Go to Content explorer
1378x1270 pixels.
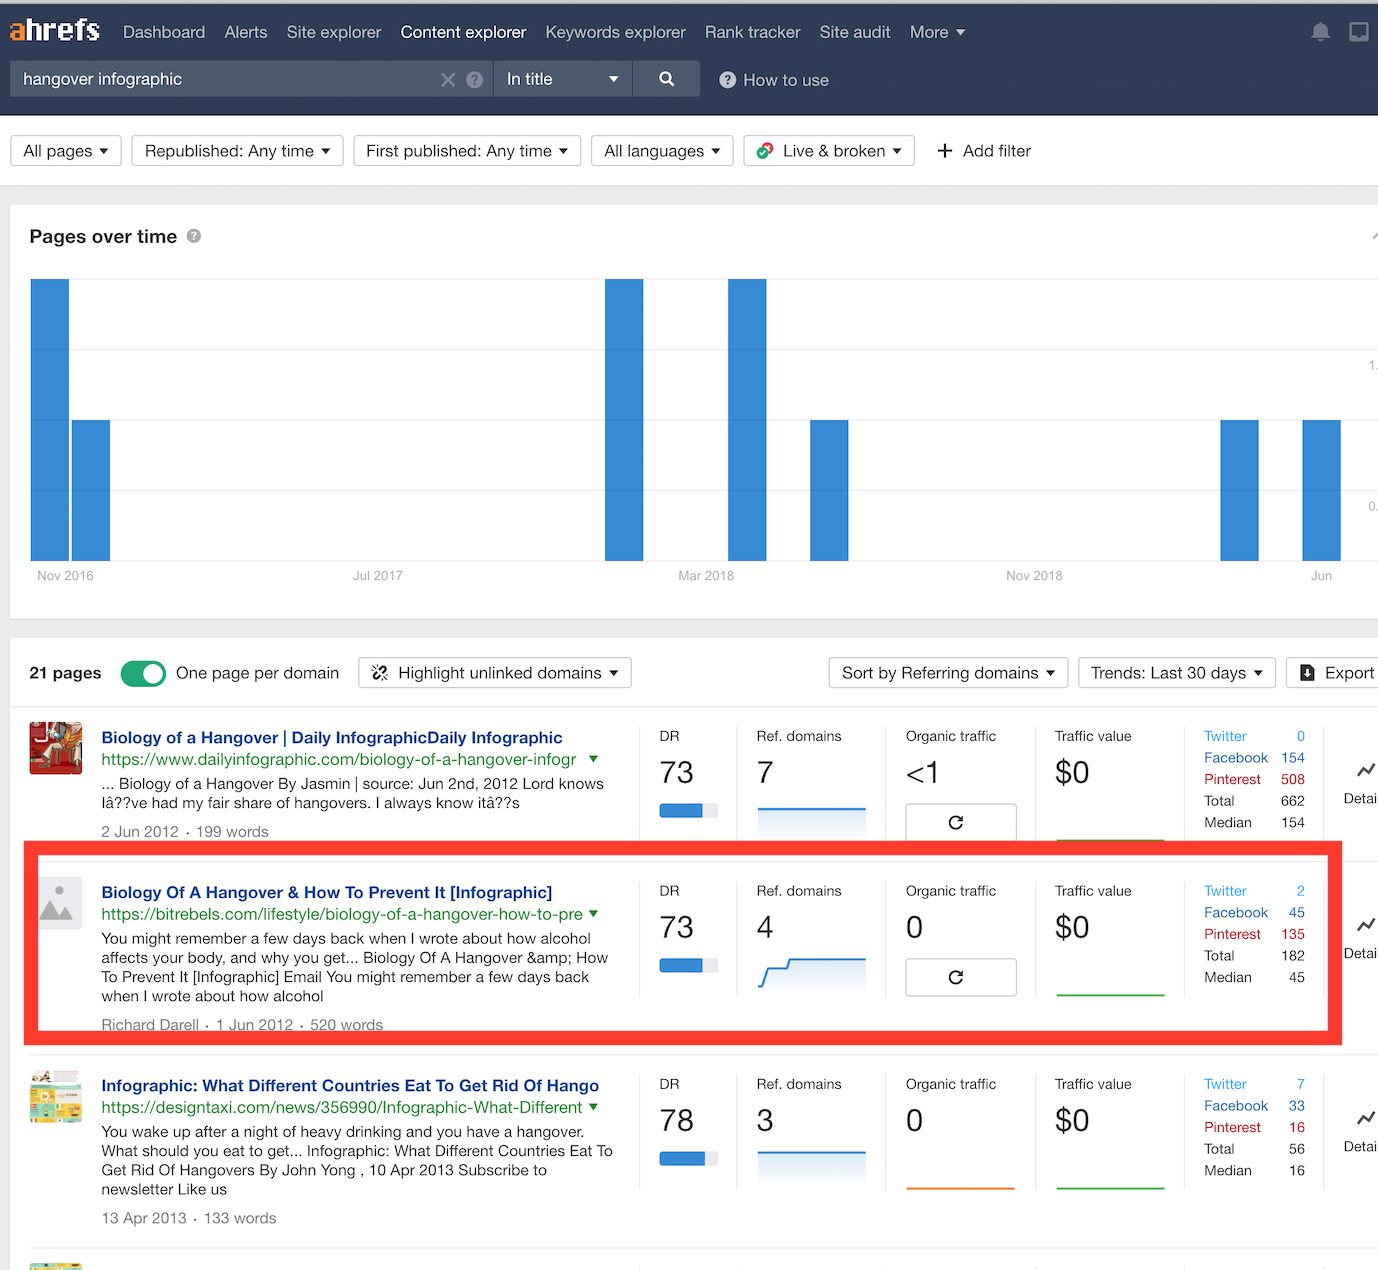463,32
